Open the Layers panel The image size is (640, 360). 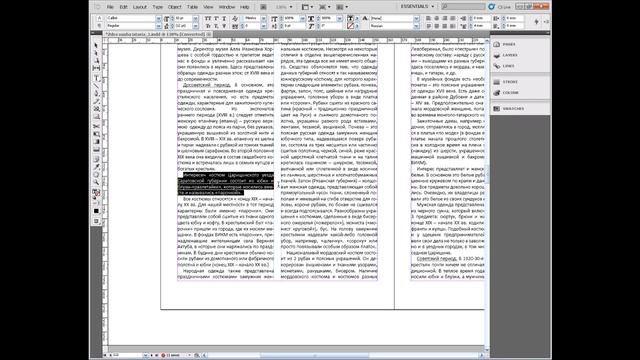coord(506,55)
